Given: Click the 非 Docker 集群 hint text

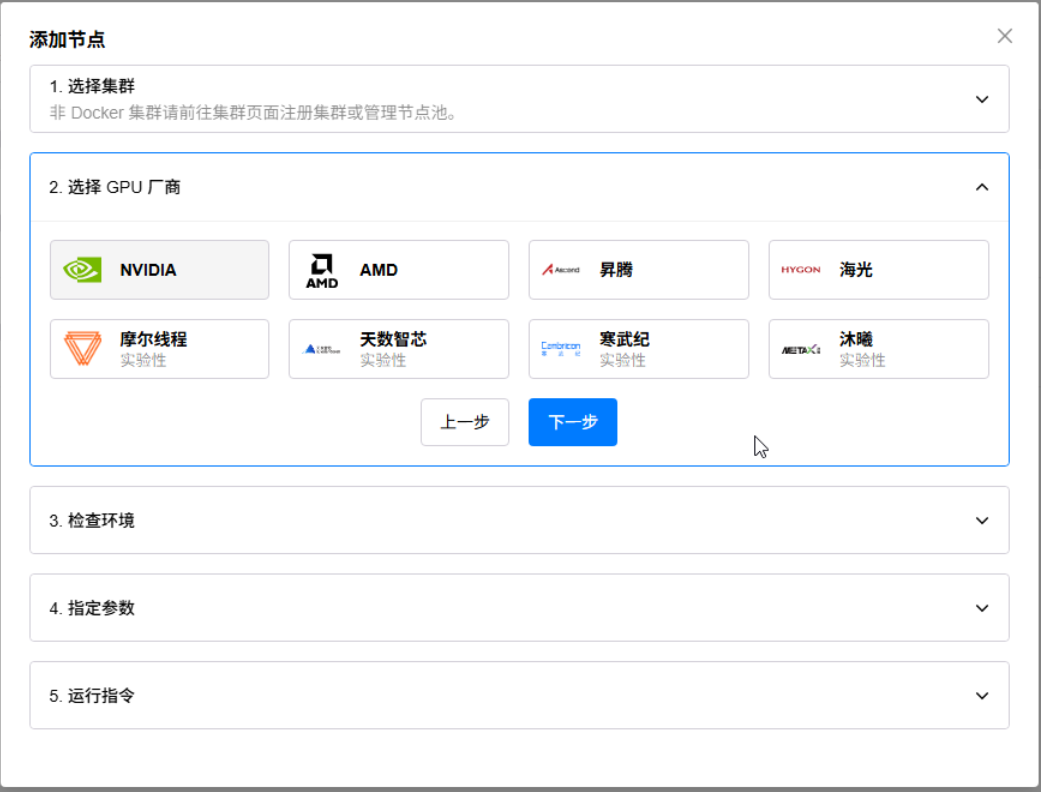Looking at the screenshot, I should (x=254, y=113).
